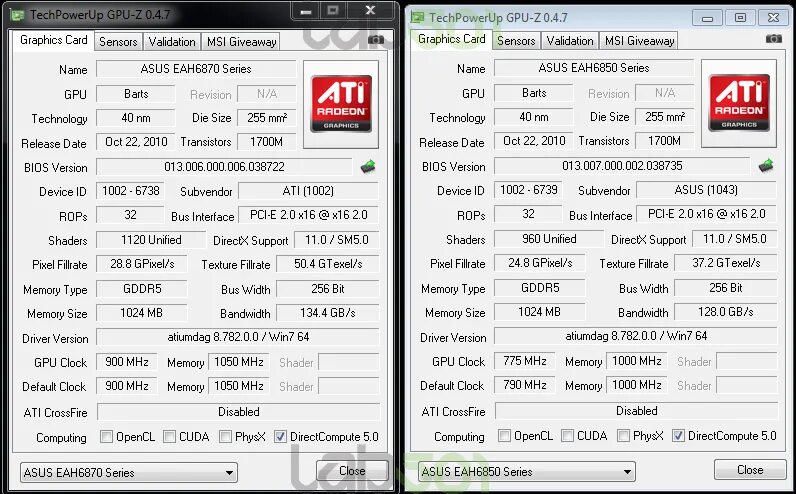Viewport: 796px width, 494px height.
Task: Open Sensors tab in EAH6850 window
Action: point(516,41)
